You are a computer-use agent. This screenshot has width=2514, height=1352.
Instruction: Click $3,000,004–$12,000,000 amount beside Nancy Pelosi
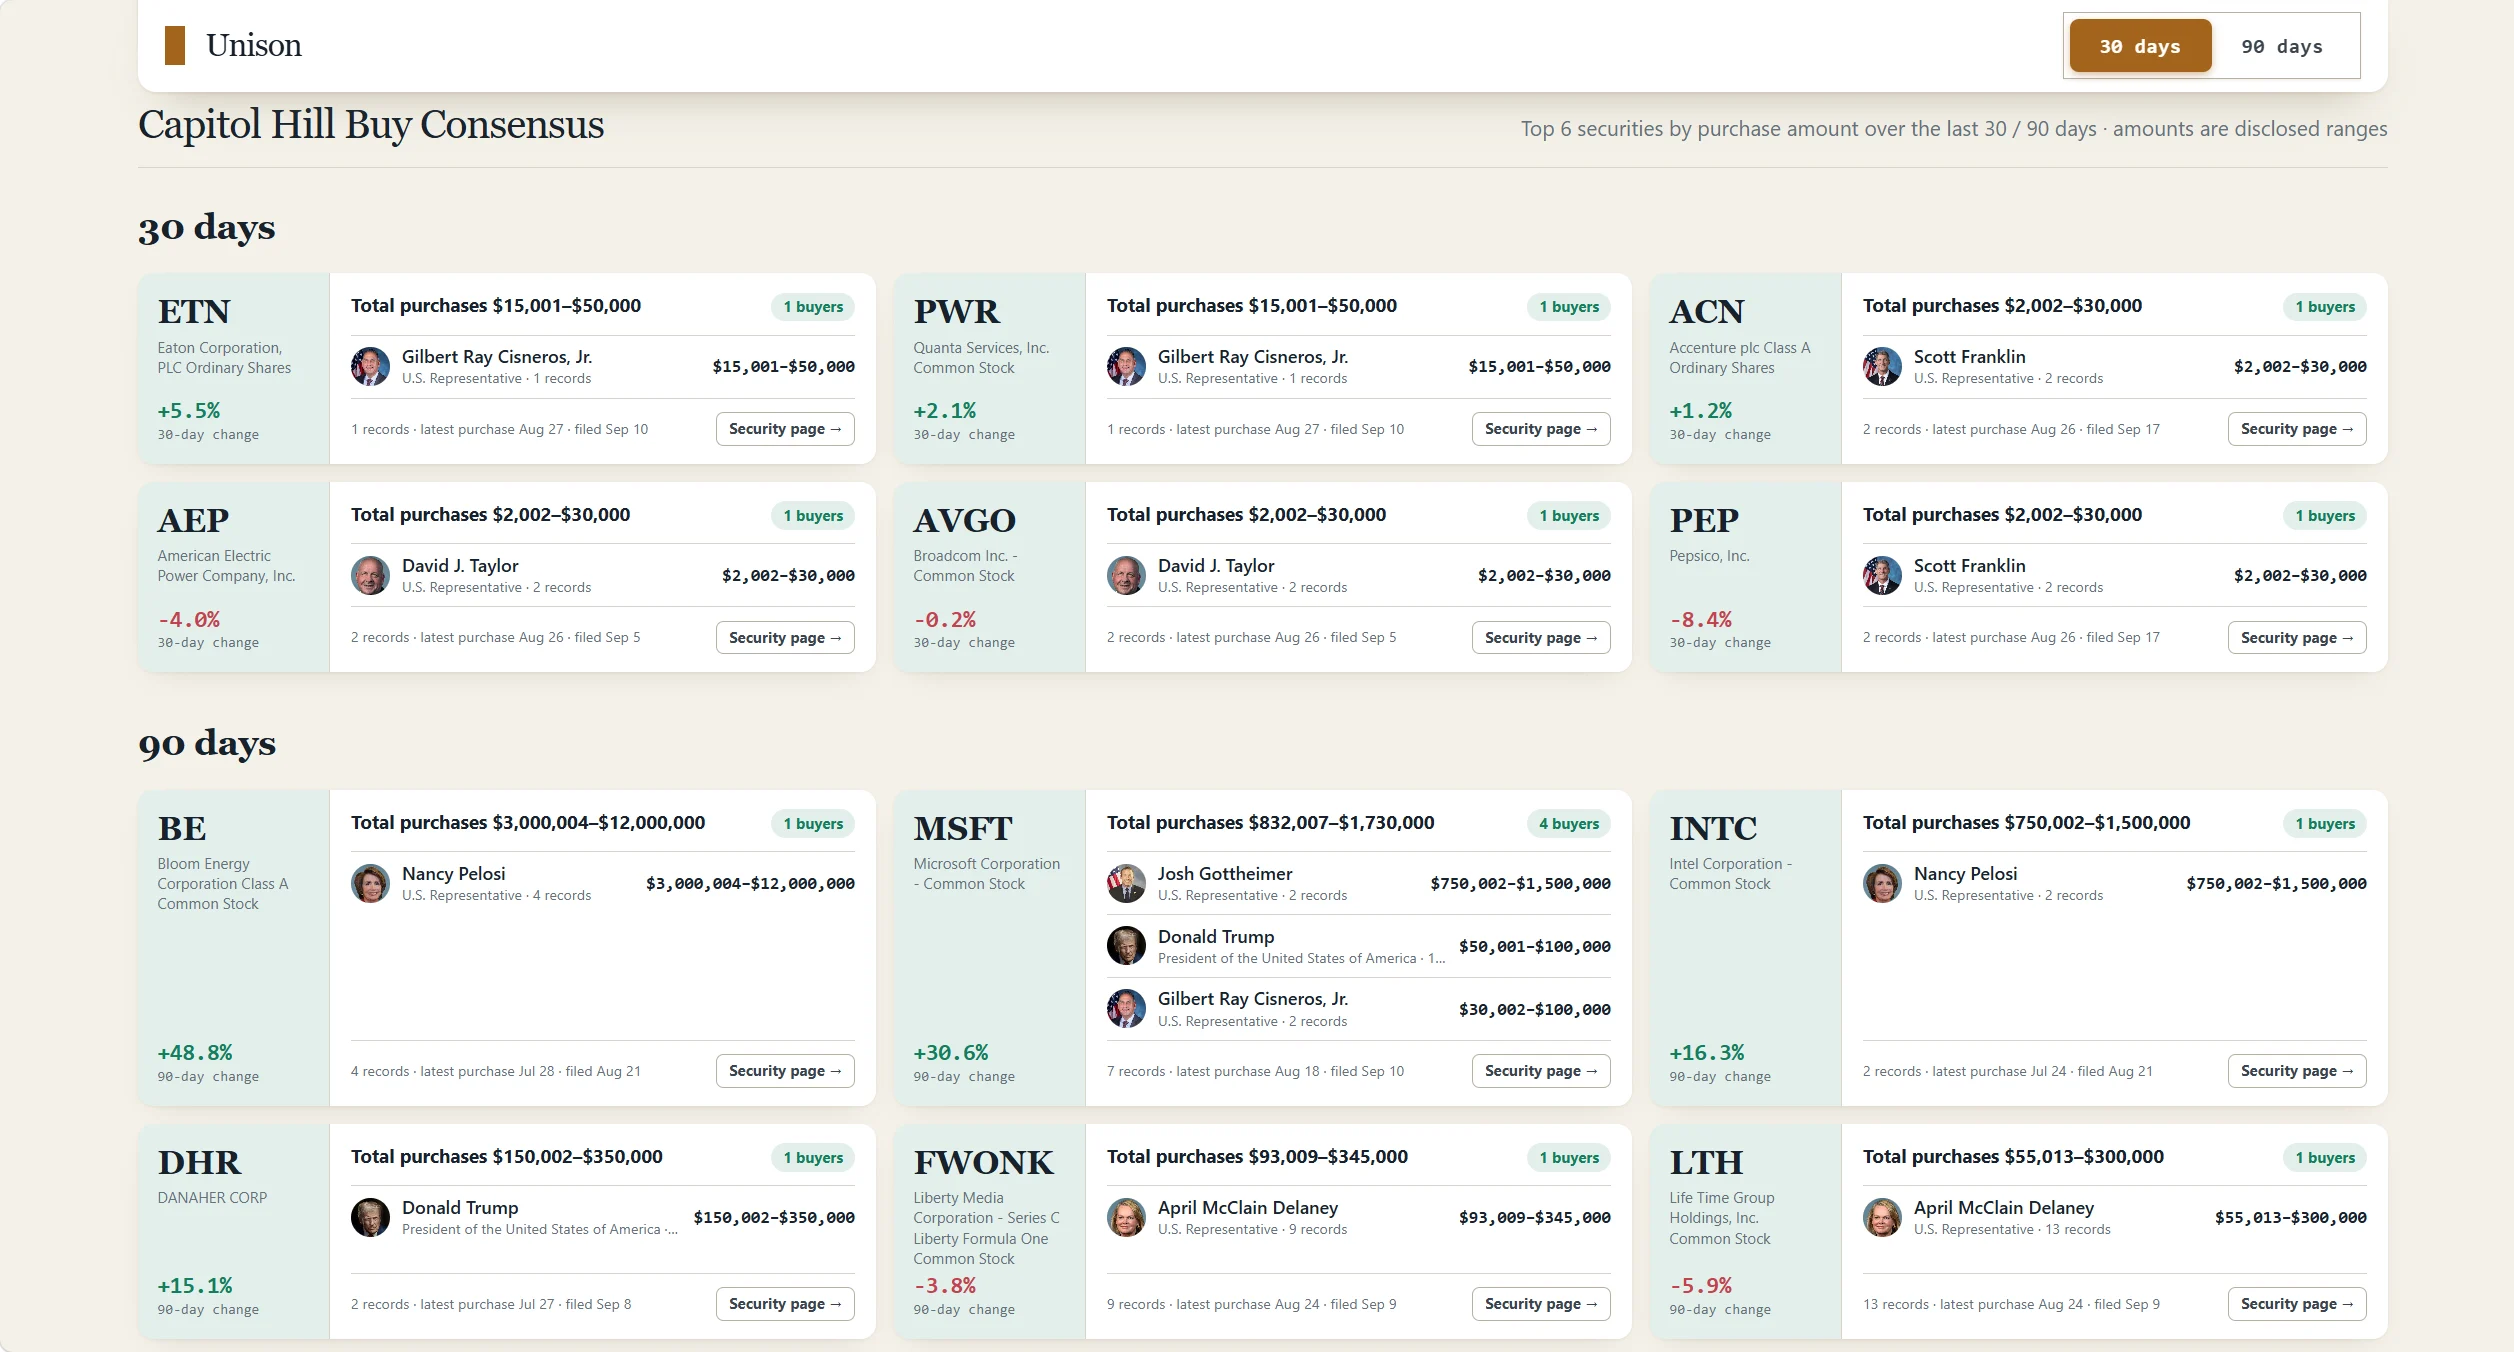750,884
